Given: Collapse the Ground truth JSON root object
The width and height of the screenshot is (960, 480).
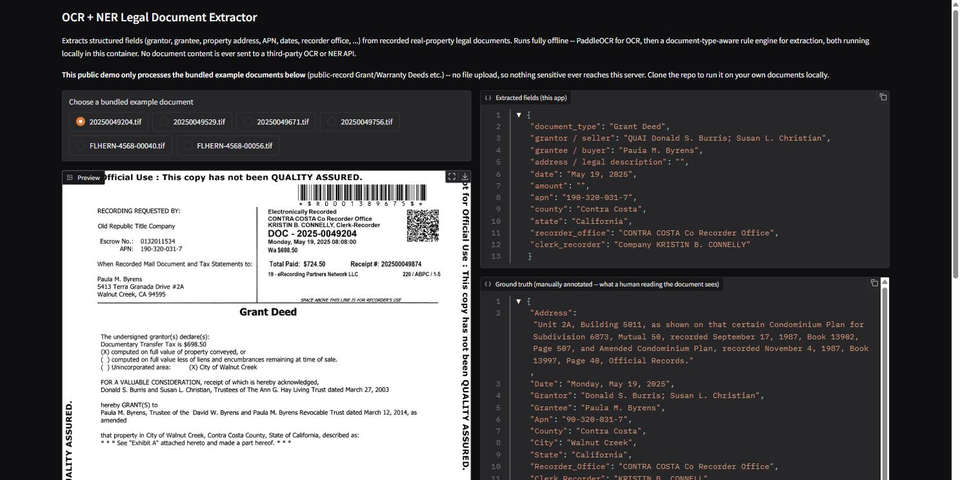Looking at the screenshot, I should tap(519, 301).
